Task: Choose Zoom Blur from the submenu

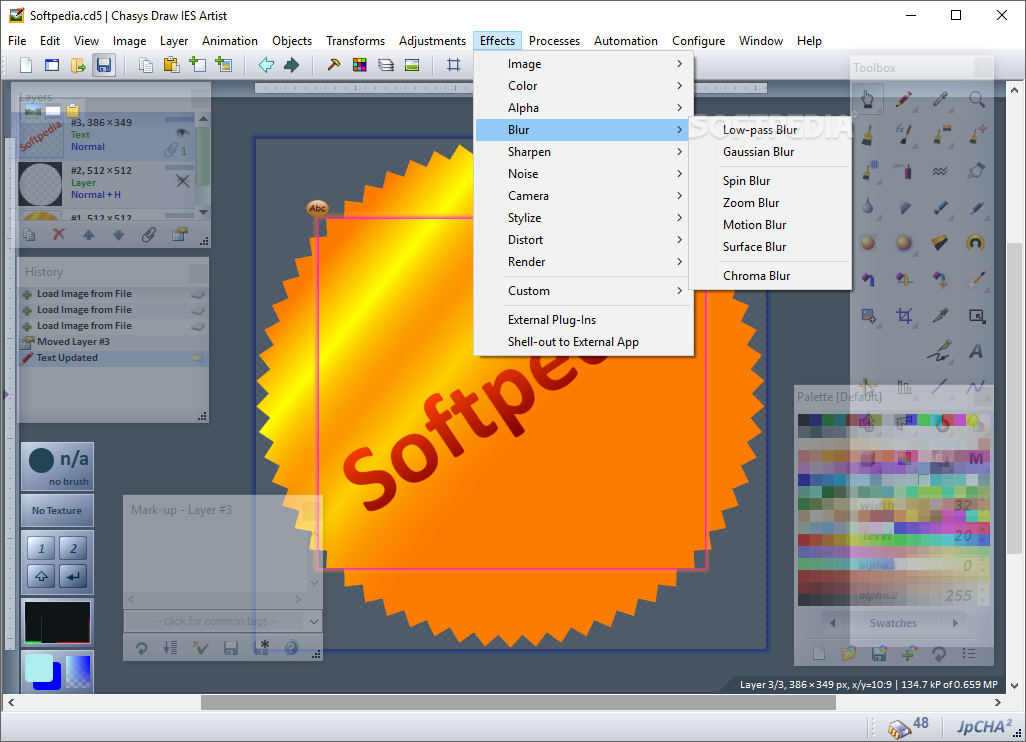Action: [x=751, y=203]
